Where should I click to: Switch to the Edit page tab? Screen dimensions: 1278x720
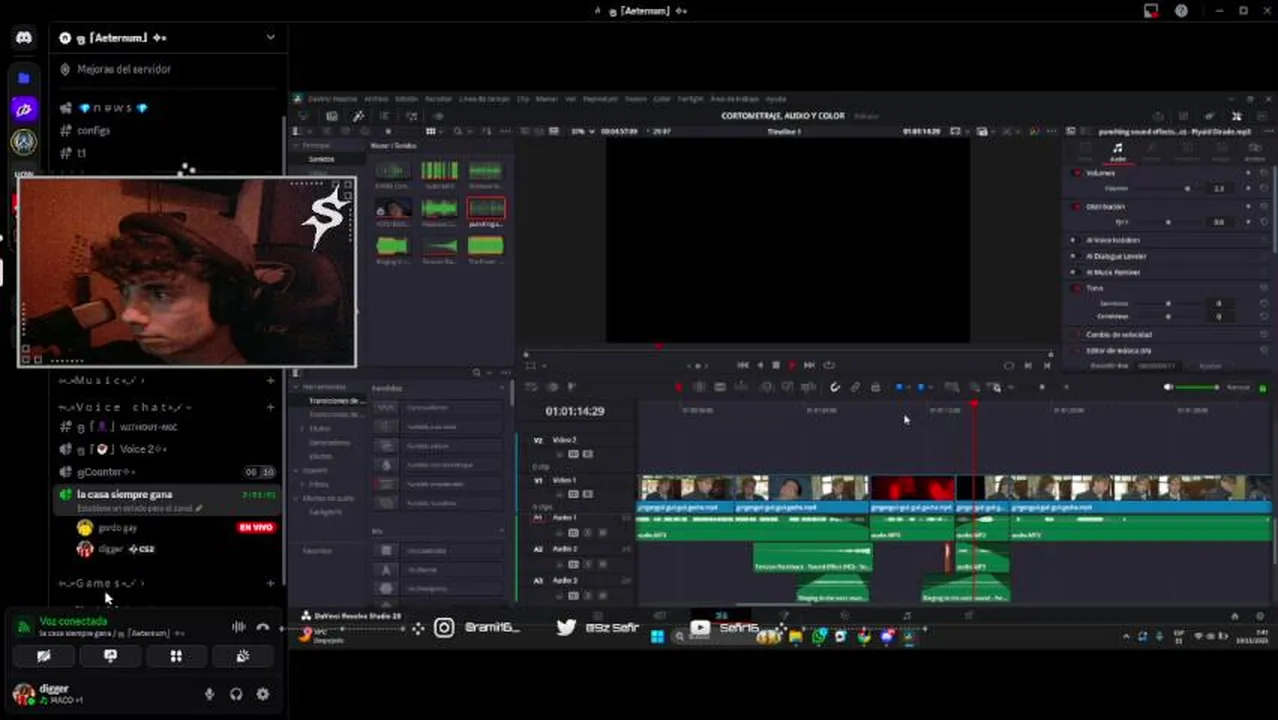tap(721, 616)
